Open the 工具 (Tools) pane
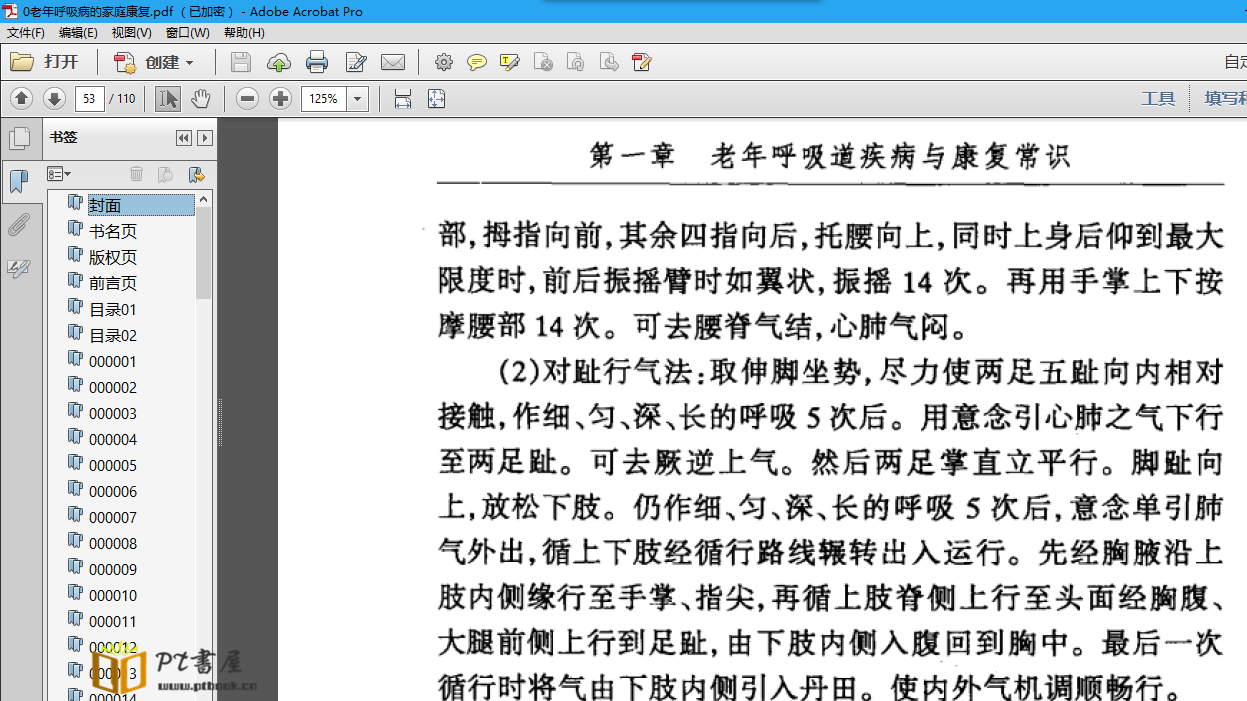This screenshot has width=1247, height=701. point(1158,98)
